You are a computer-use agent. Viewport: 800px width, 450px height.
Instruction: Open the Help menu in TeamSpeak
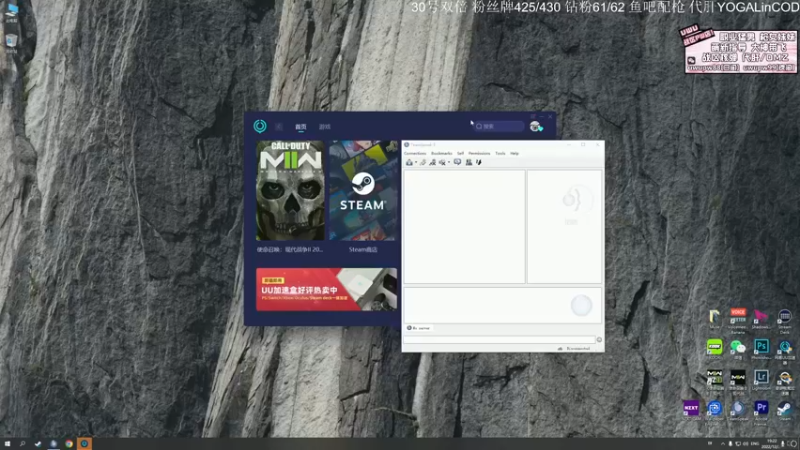tap(514, 153)
